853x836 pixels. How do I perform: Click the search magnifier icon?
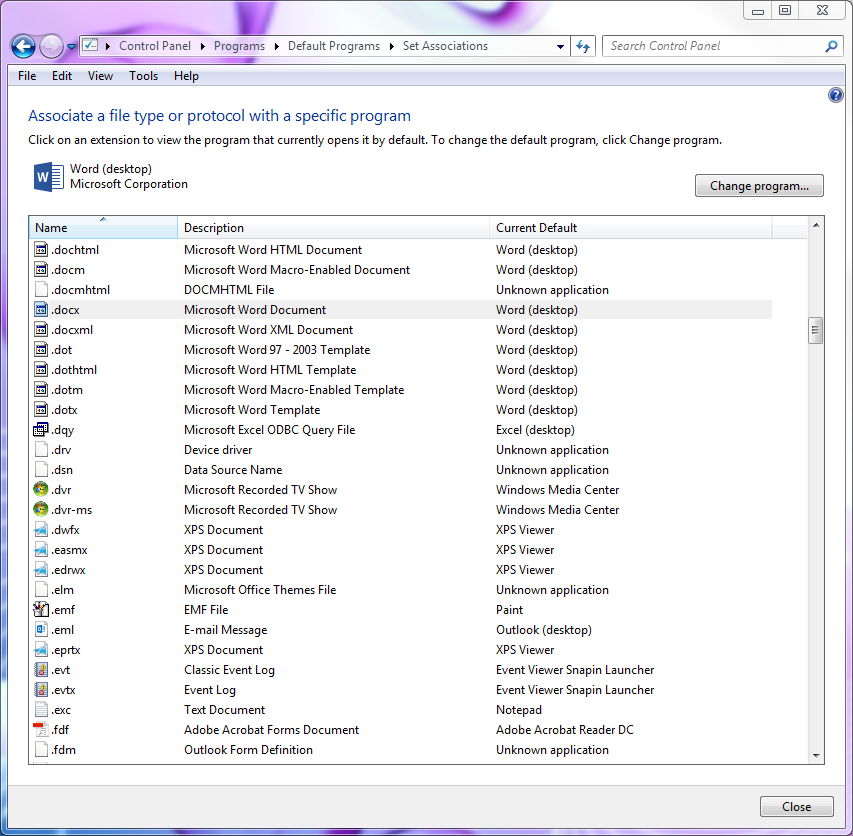point(831,46)
